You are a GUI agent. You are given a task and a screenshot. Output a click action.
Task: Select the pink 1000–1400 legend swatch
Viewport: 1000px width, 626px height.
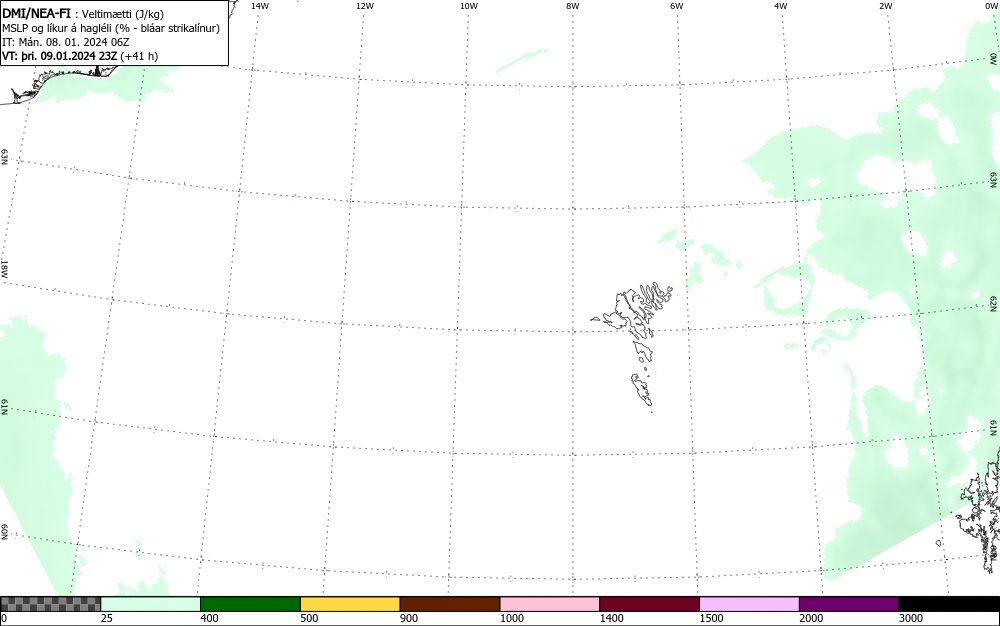coord(550,604)
